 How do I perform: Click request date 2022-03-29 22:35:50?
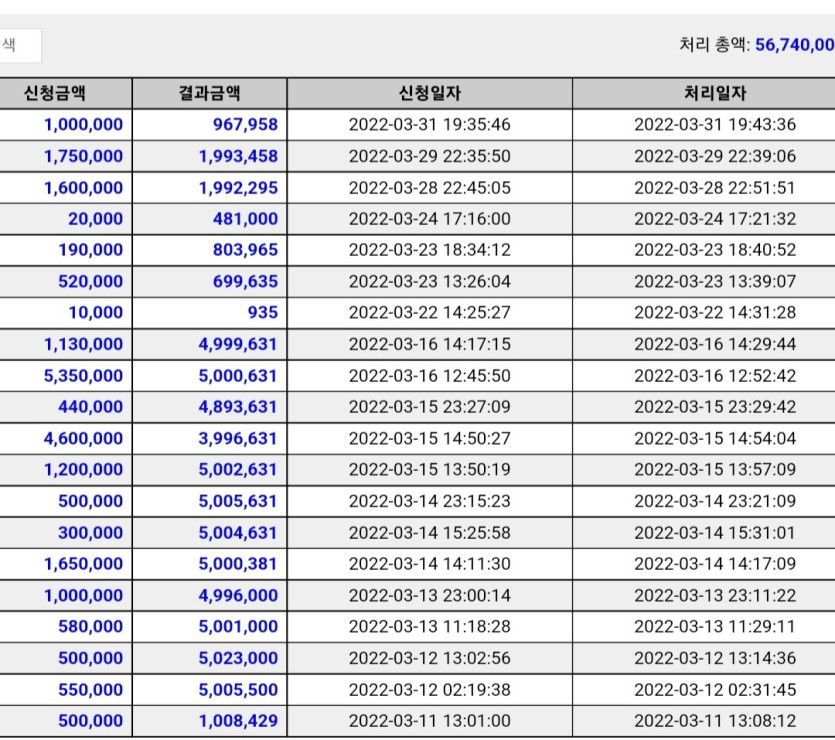coord(430,157)
